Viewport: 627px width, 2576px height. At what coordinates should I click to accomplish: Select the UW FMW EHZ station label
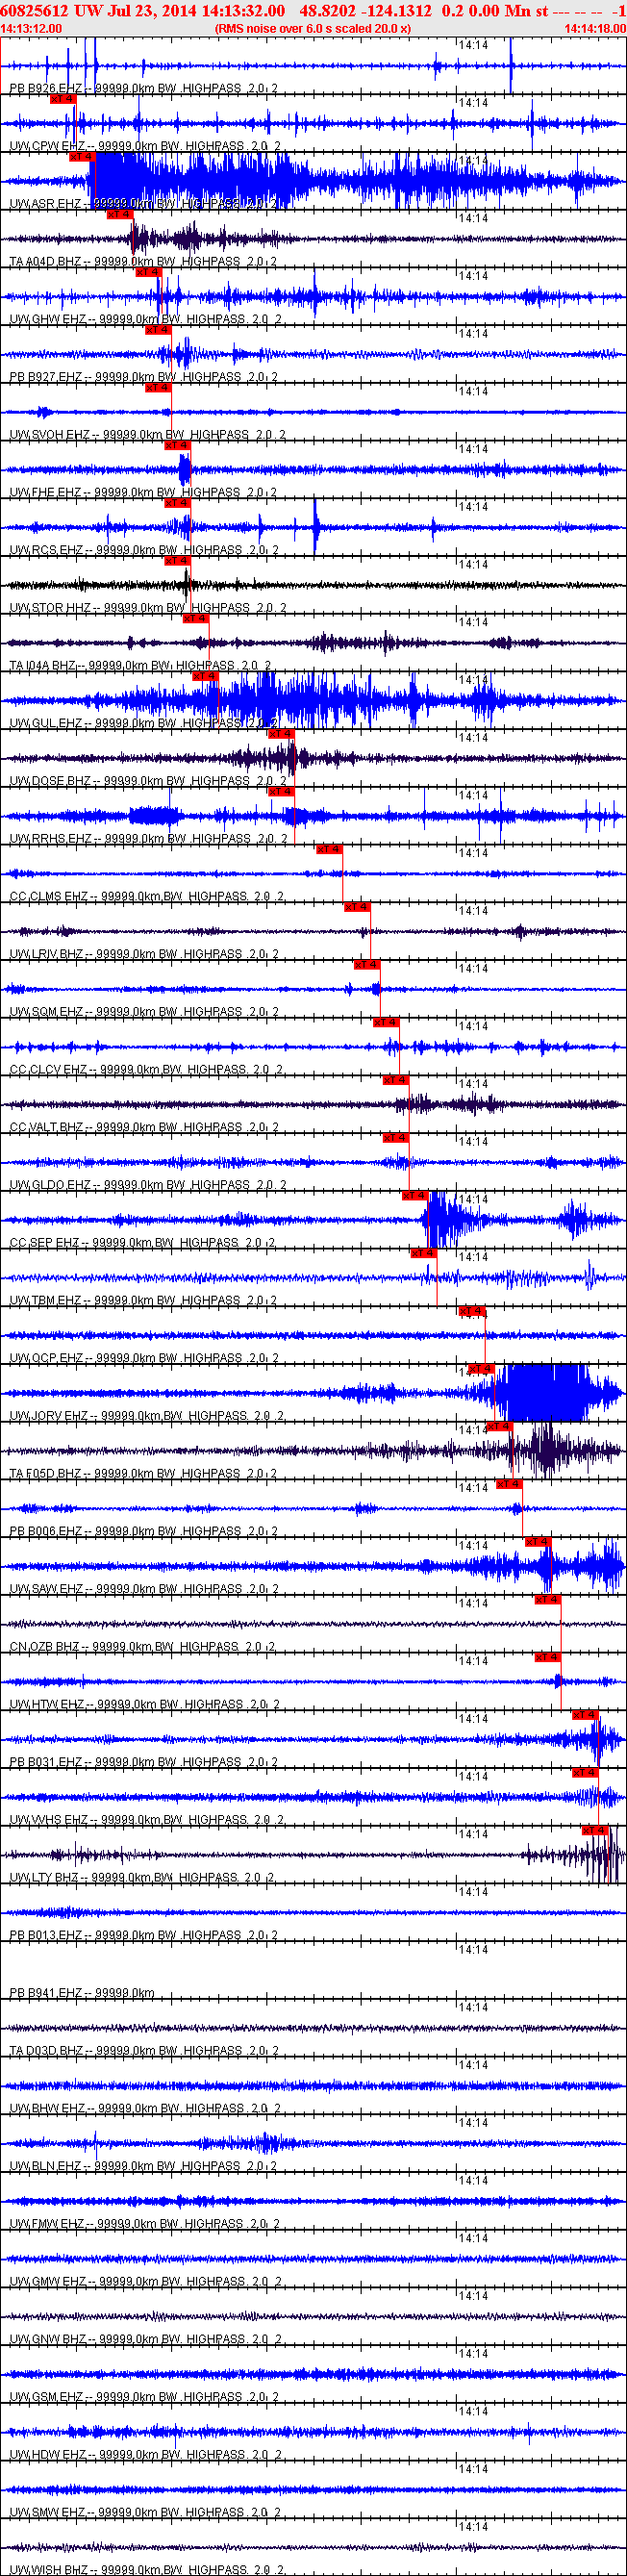pyautogui.click(x=144, y=2225)
